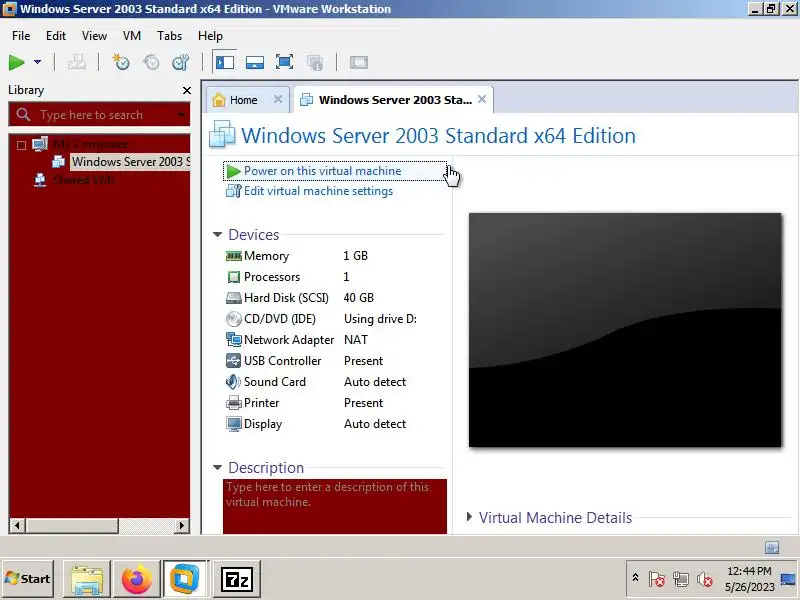Click the Send Ctrl+Alt+Del toolbar icon

point(77,62)
